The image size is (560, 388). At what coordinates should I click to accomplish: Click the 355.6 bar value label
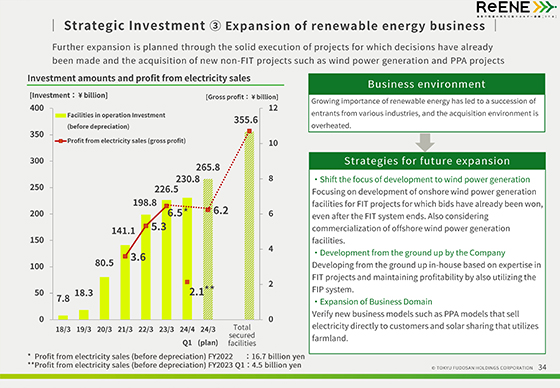246,120
